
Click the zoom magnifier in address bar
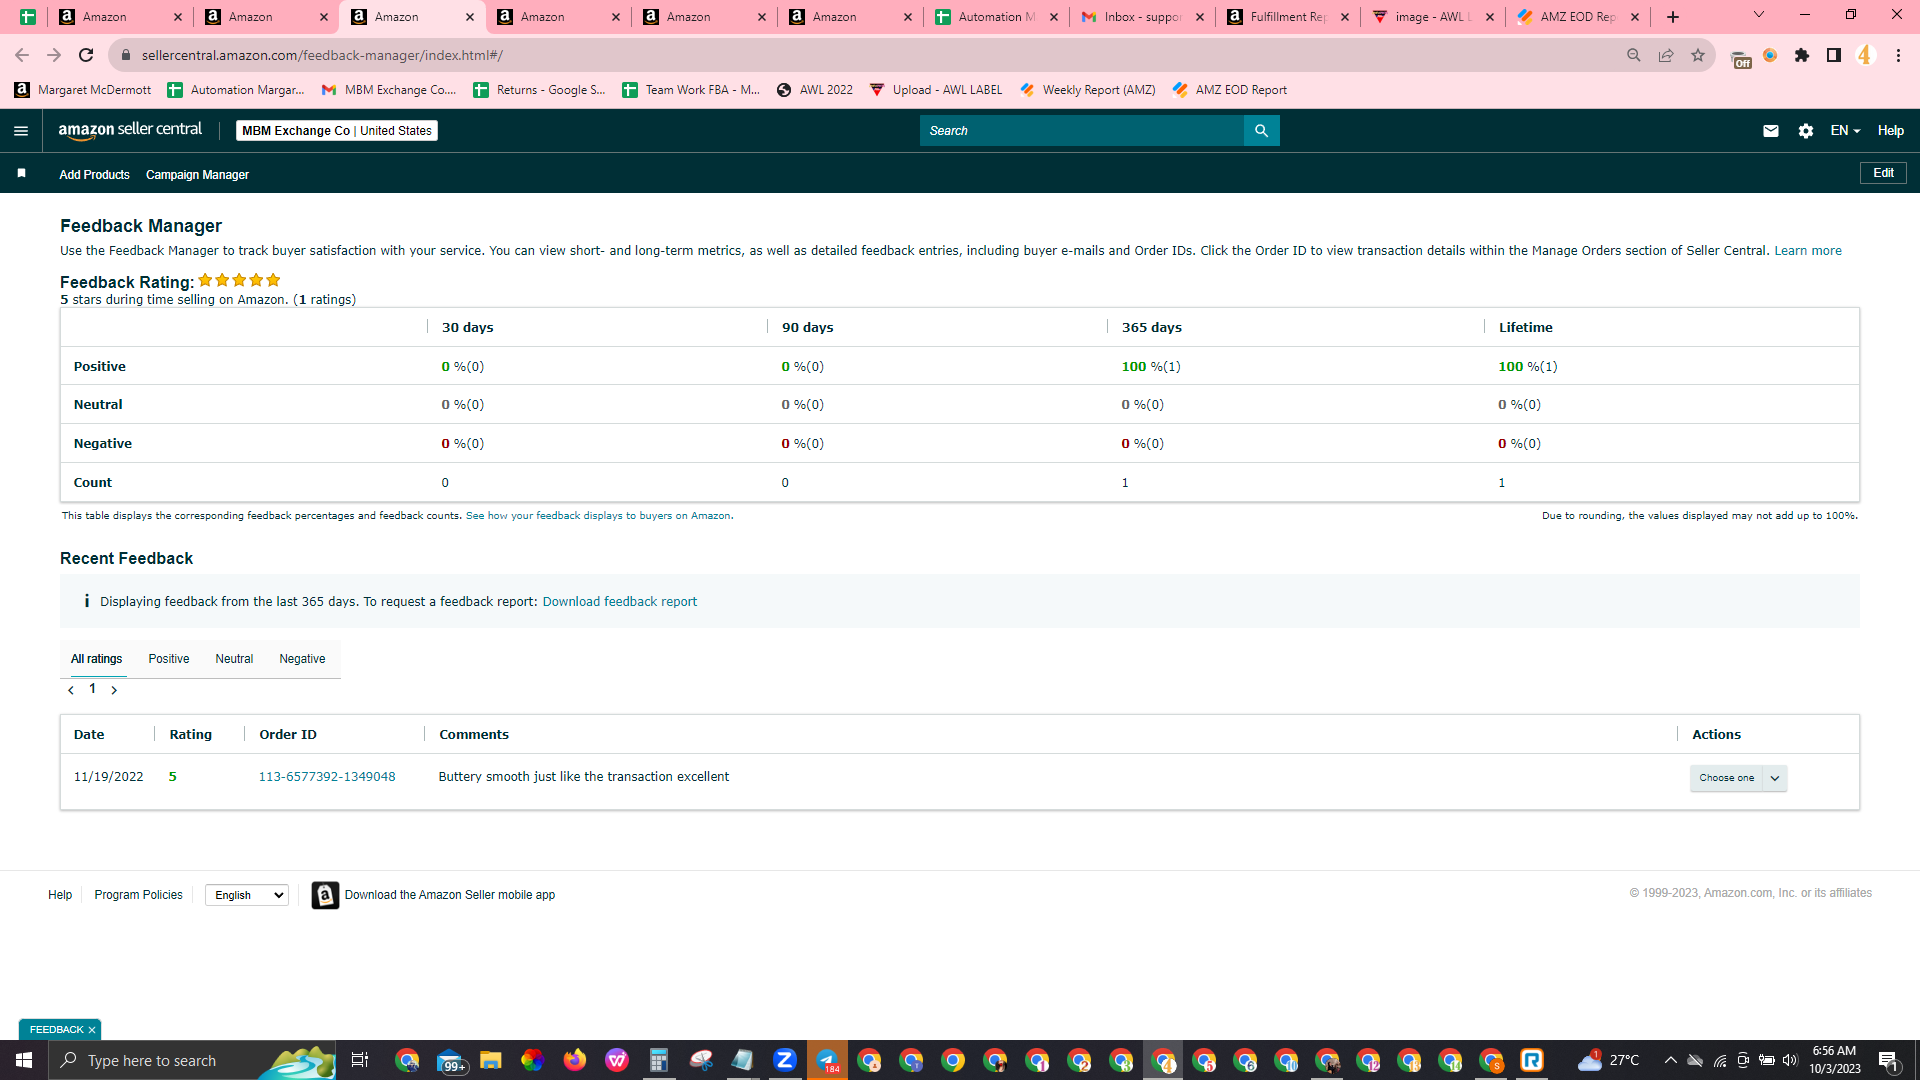click(1633, 55)
